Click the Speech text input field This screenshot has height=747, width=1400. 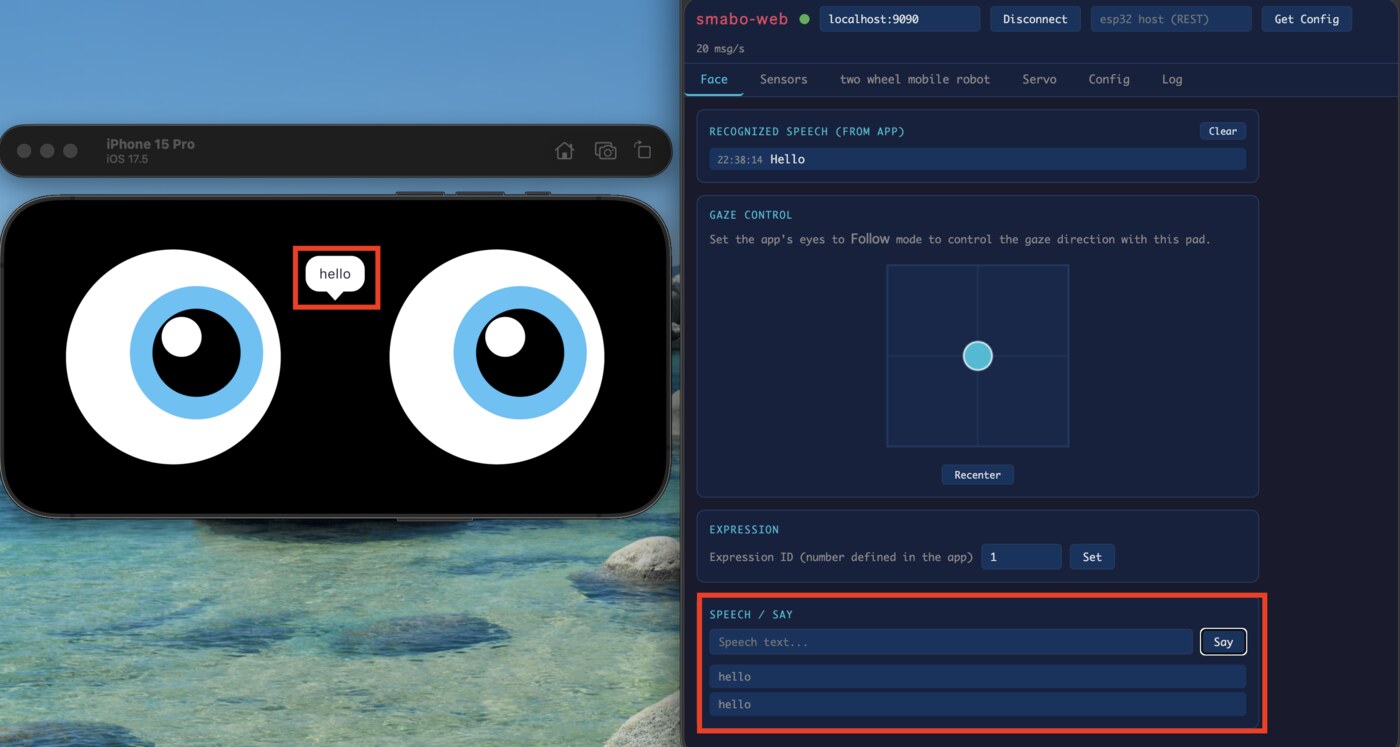point(951,642)
